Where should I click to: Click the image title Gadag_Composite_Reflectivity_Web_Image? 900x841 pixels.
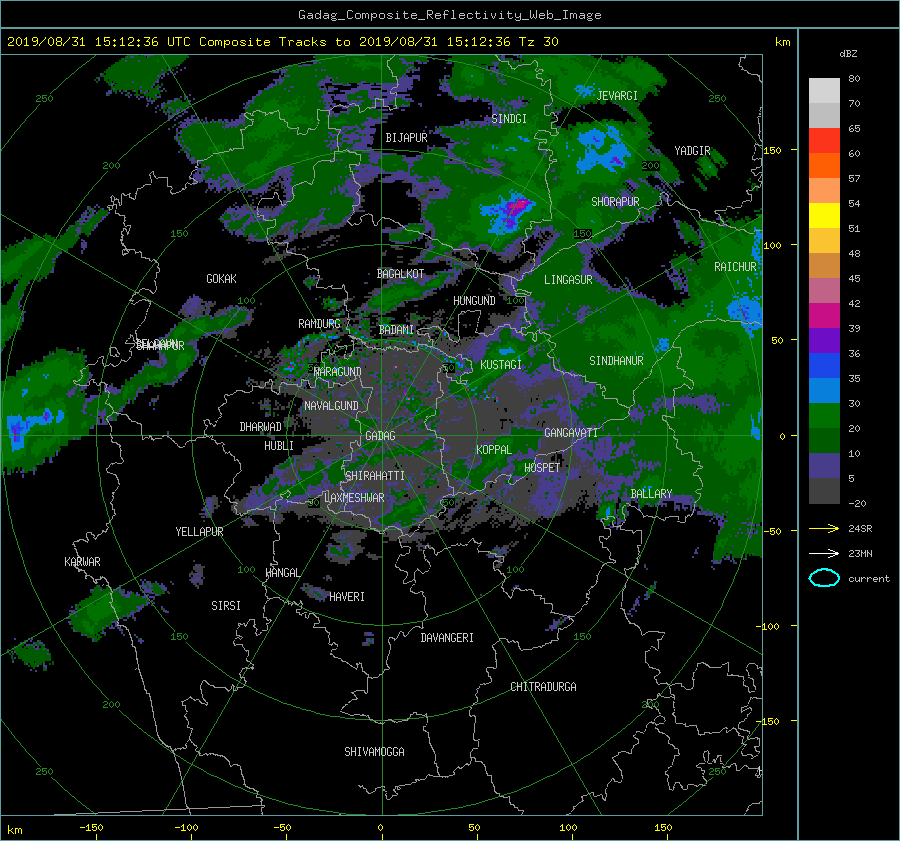(450, 15)
